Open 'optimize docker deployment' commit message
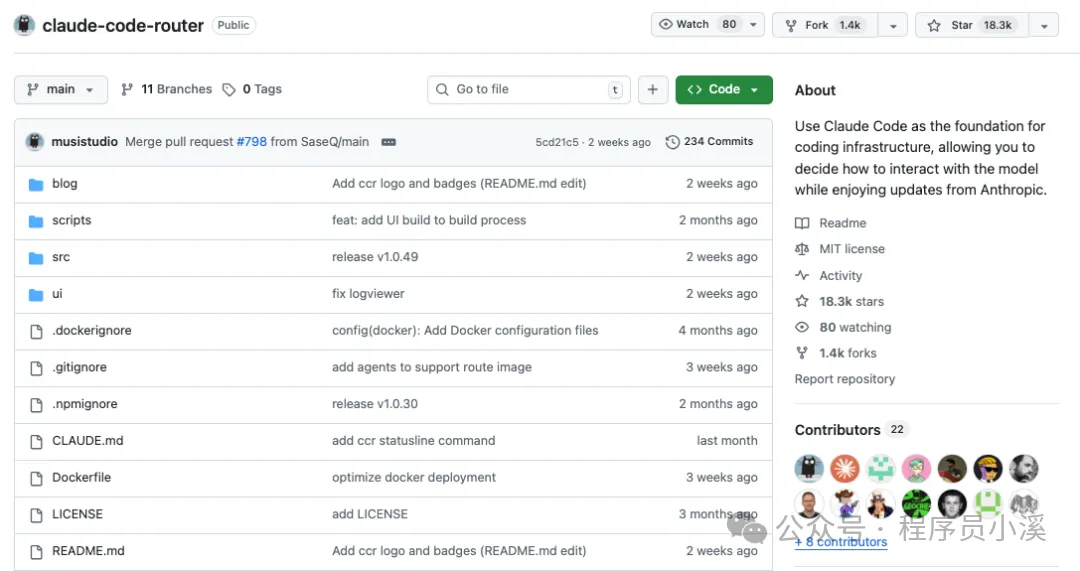This screenshot has height=571, width=1080. tap(413, 477)
